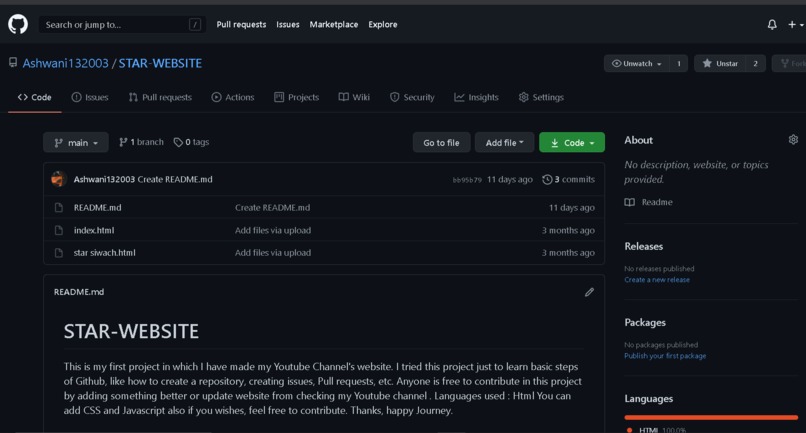View the 3 commits history
806x433 pixels.
tap(569, 179)
